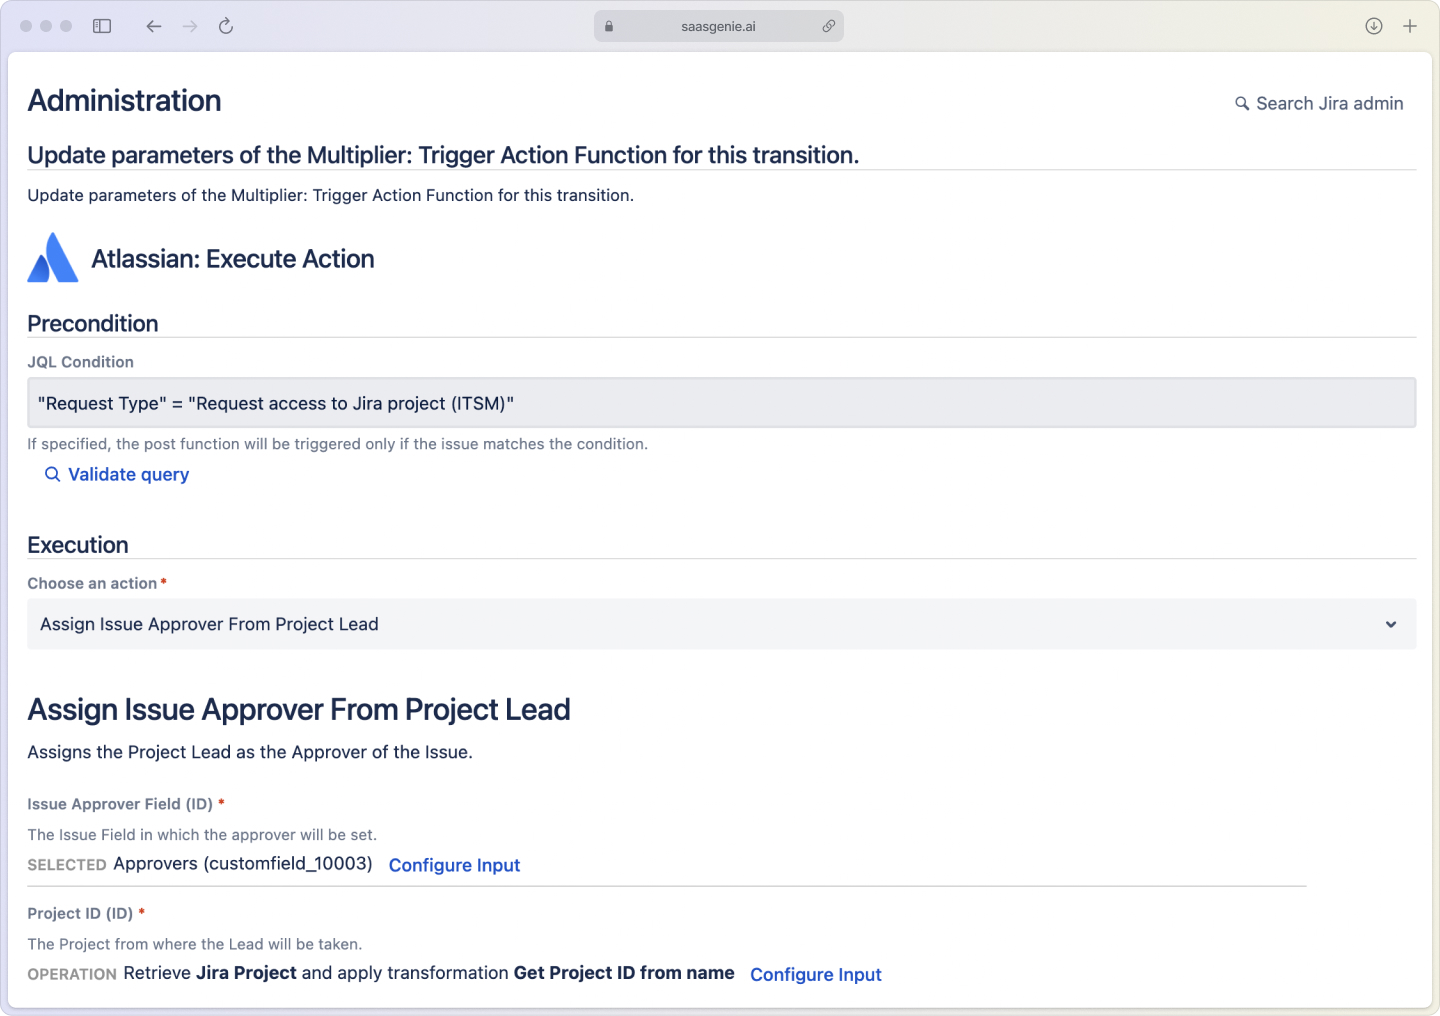Configure Input for Issue Approver Field
Image resolution: width=1440 pixels, height=1016 pixels.
point(454,865)
